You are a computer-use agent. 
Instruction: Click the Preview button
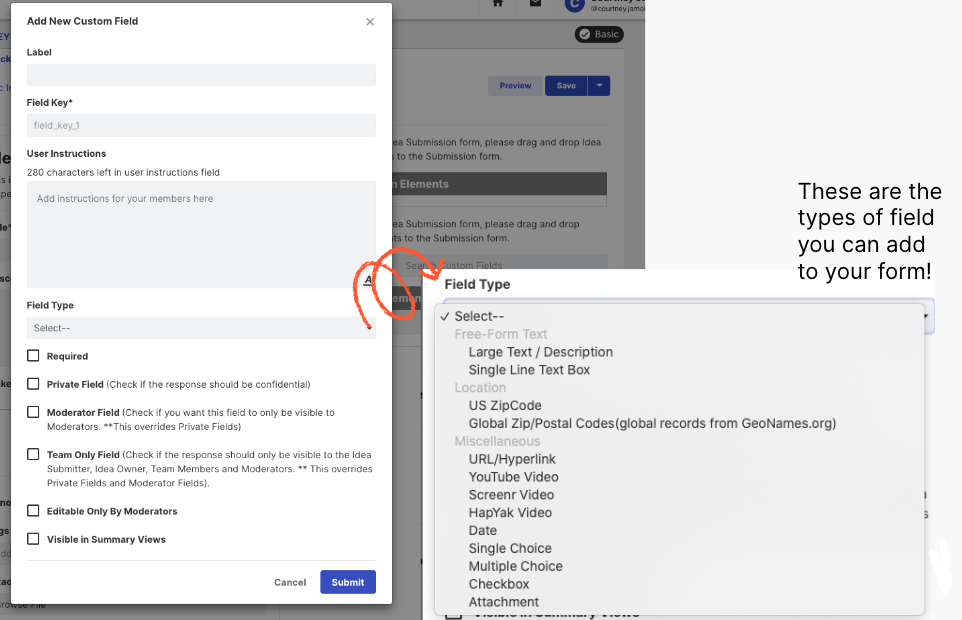pyautogui.click(x=515, y=86)
